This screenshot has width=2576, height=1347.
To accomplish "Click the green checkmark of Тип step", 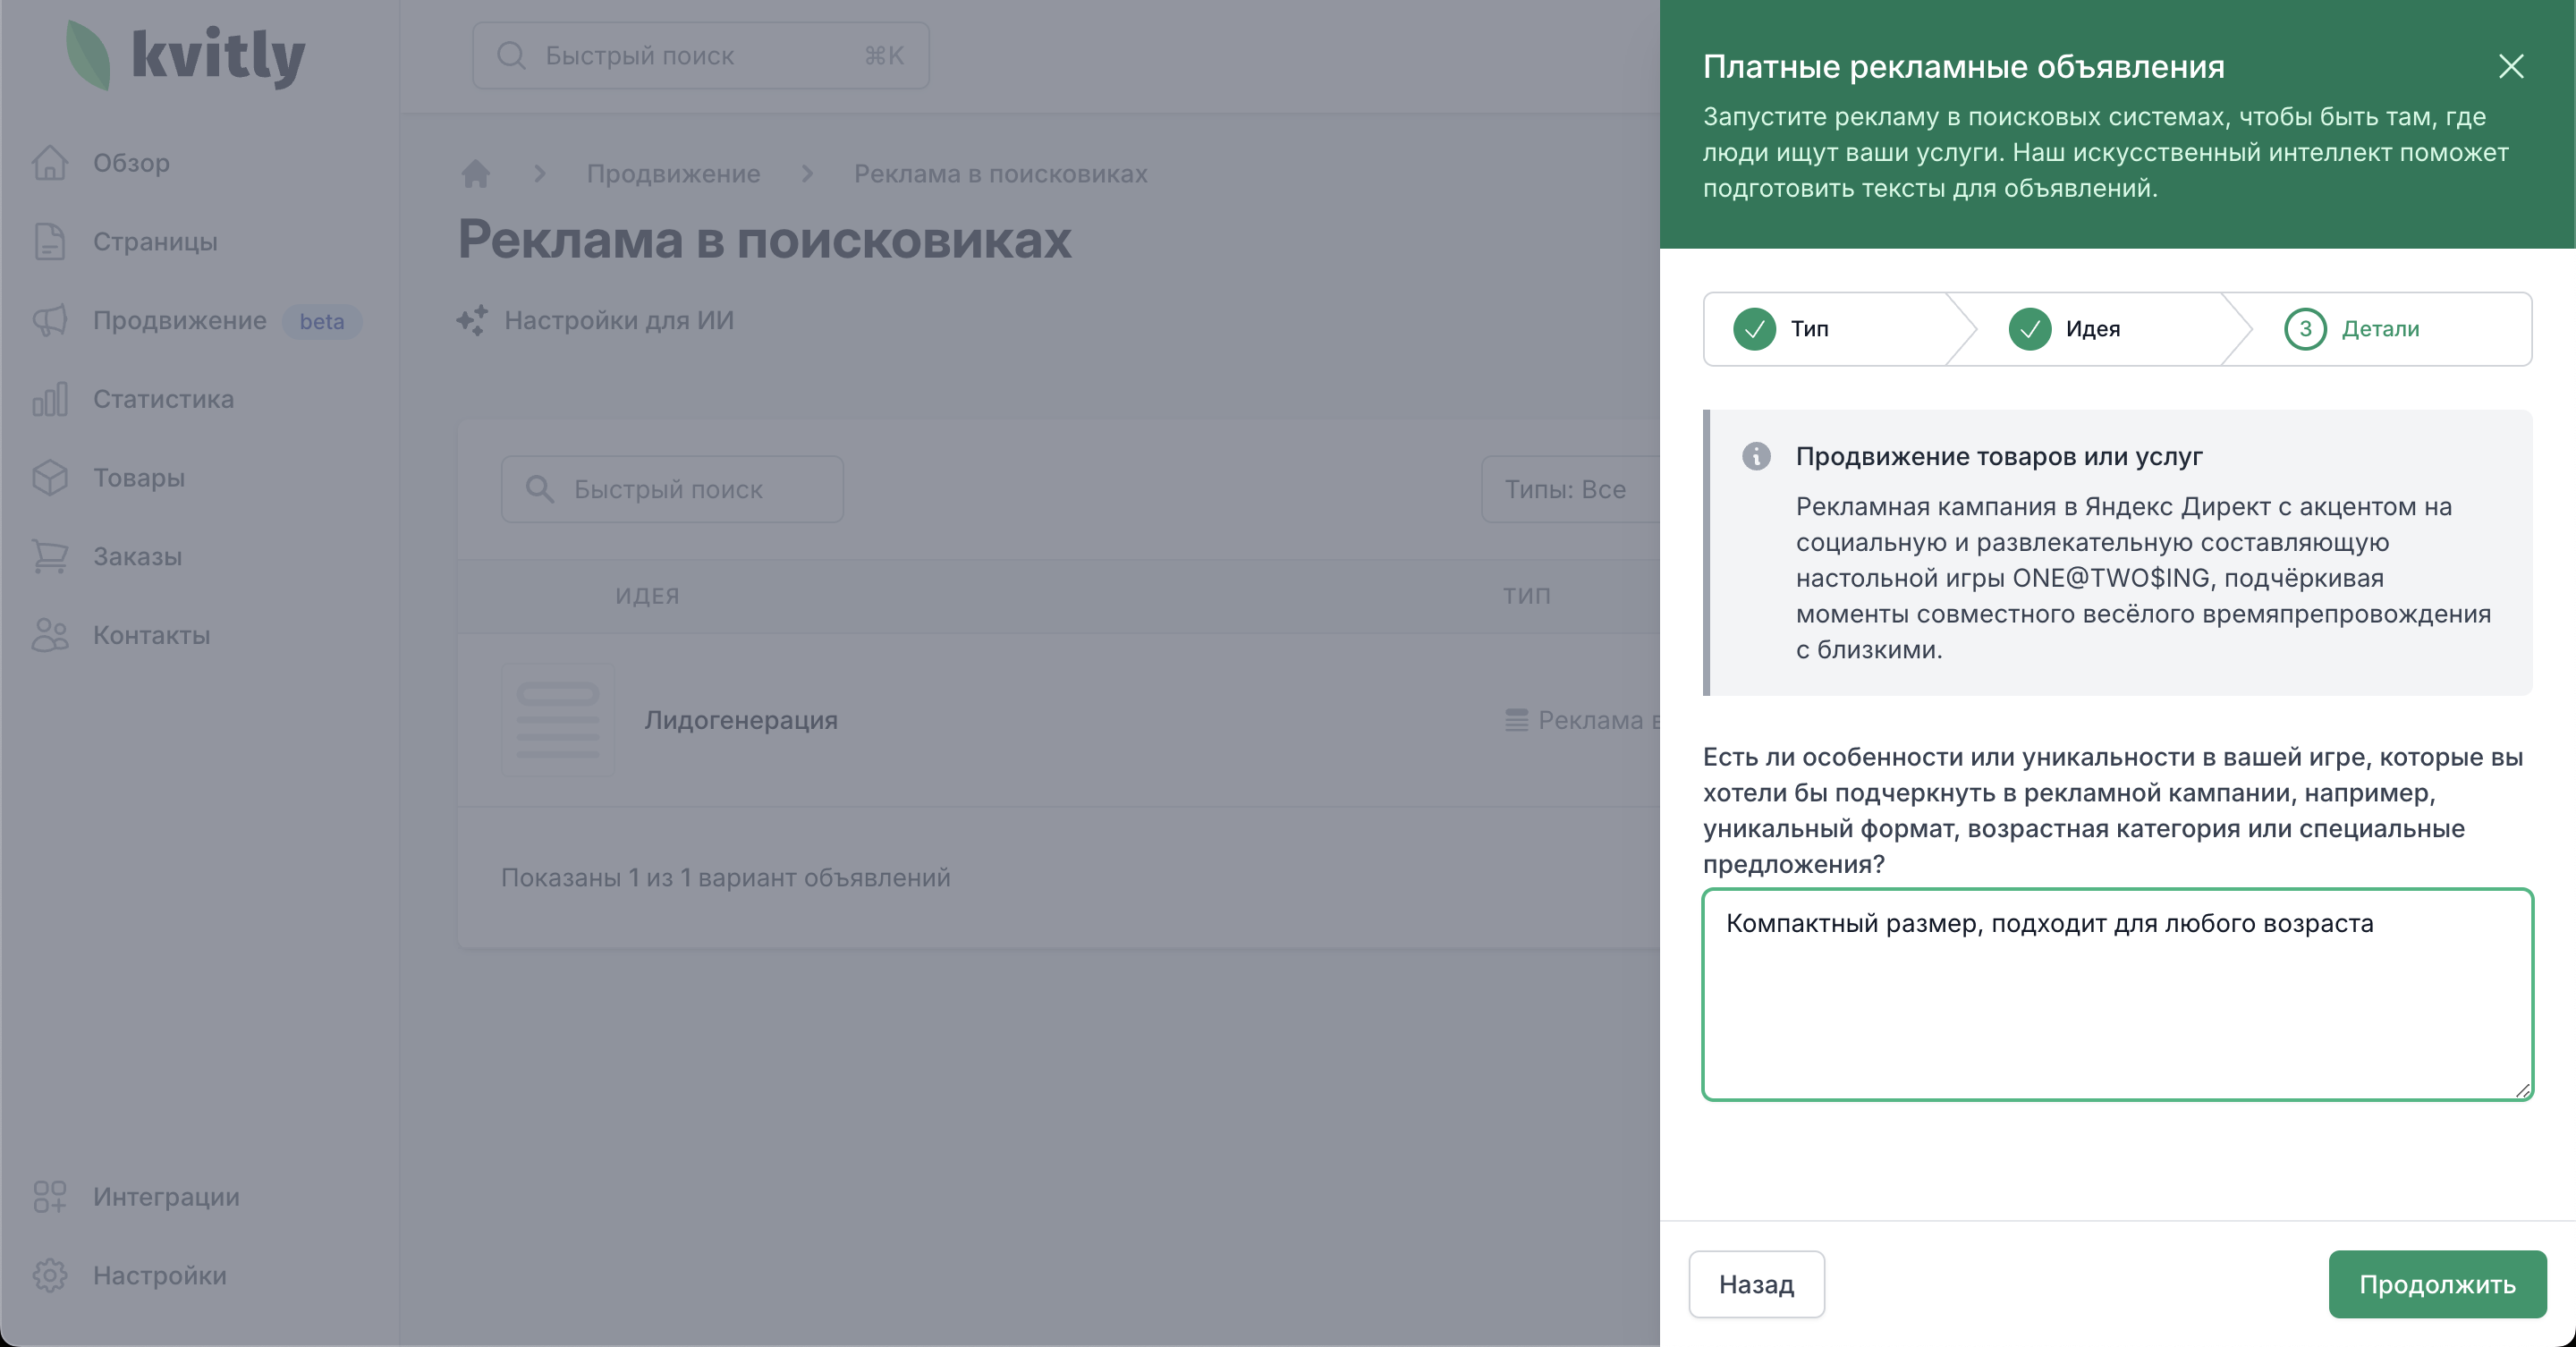I will 1754,329.
